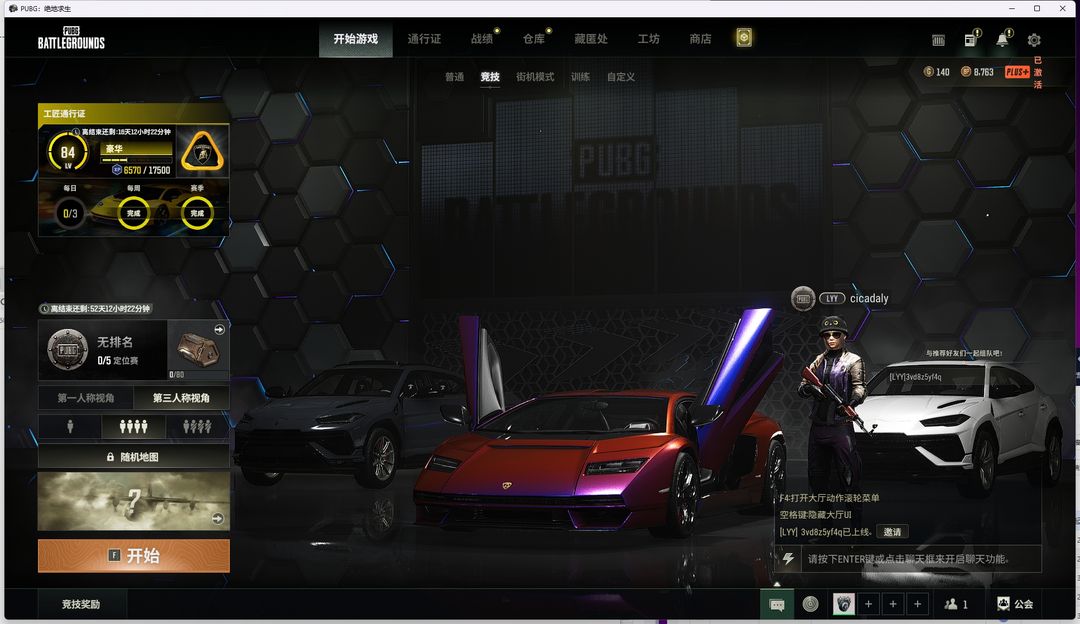Screen dimensions: 1080x624
Task: Click the arrow on the reward crate card
Action: pos(219,329)
